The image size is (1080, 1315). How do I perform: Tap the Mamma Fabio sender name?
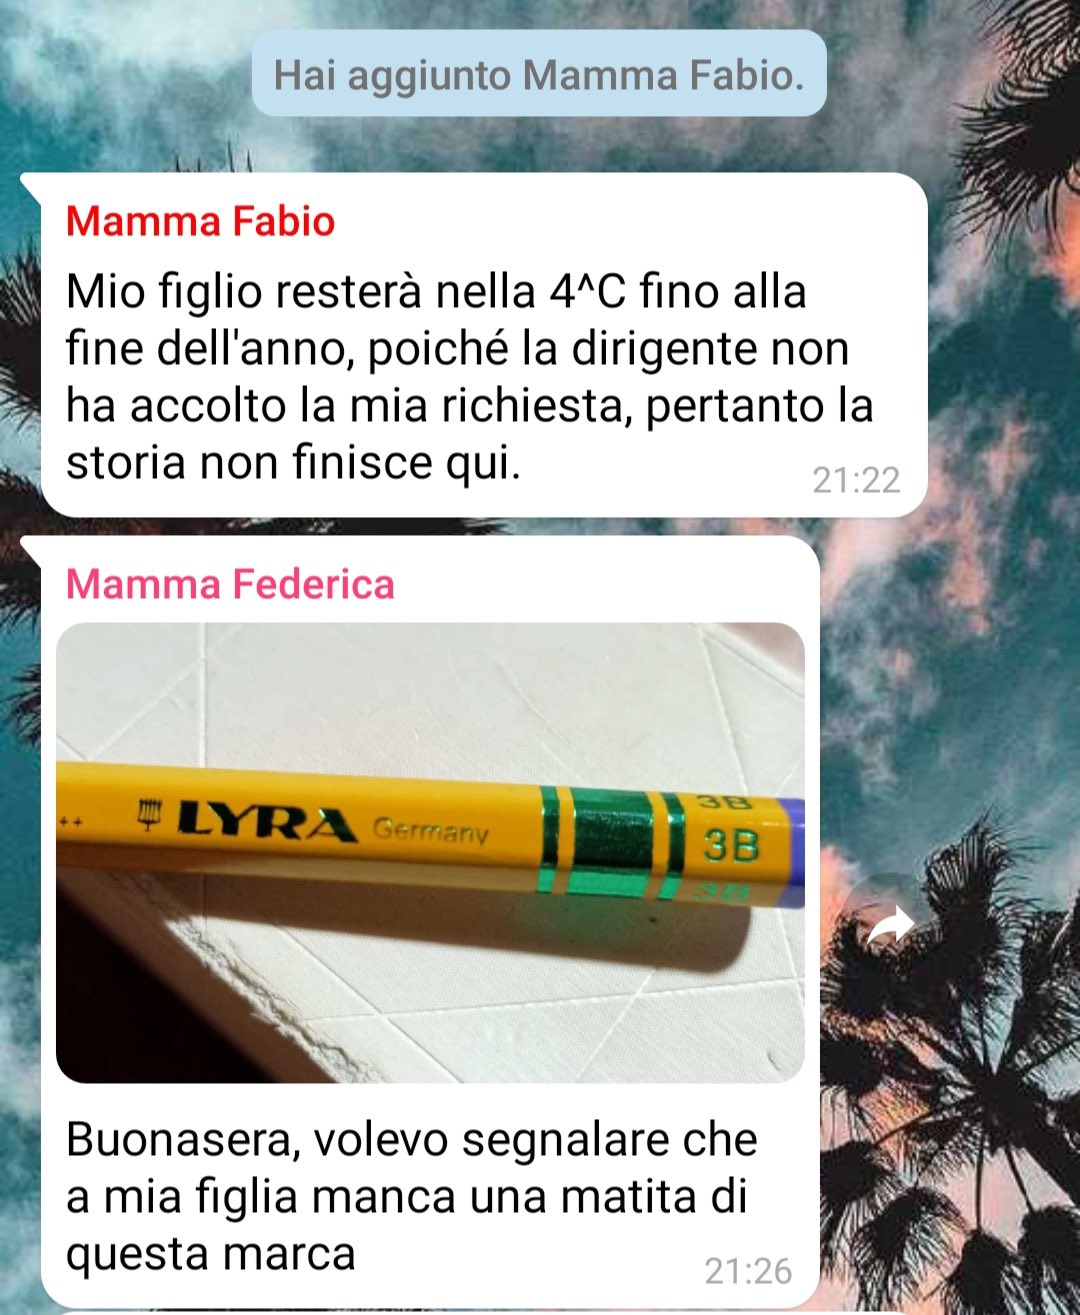point(200,222)
